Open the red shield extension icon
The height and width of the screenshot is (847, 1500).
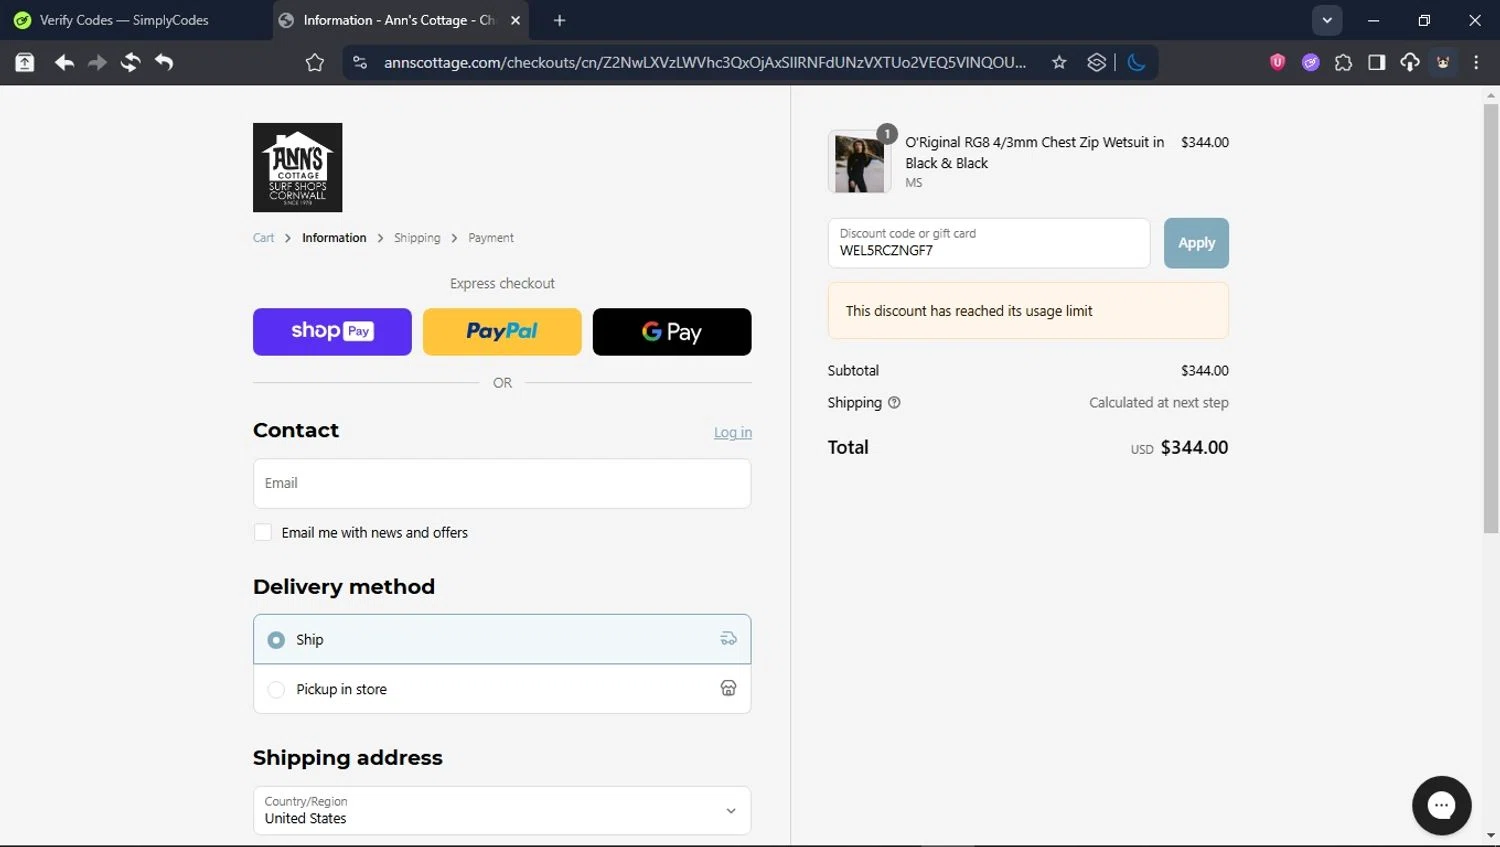[1277, 62]
